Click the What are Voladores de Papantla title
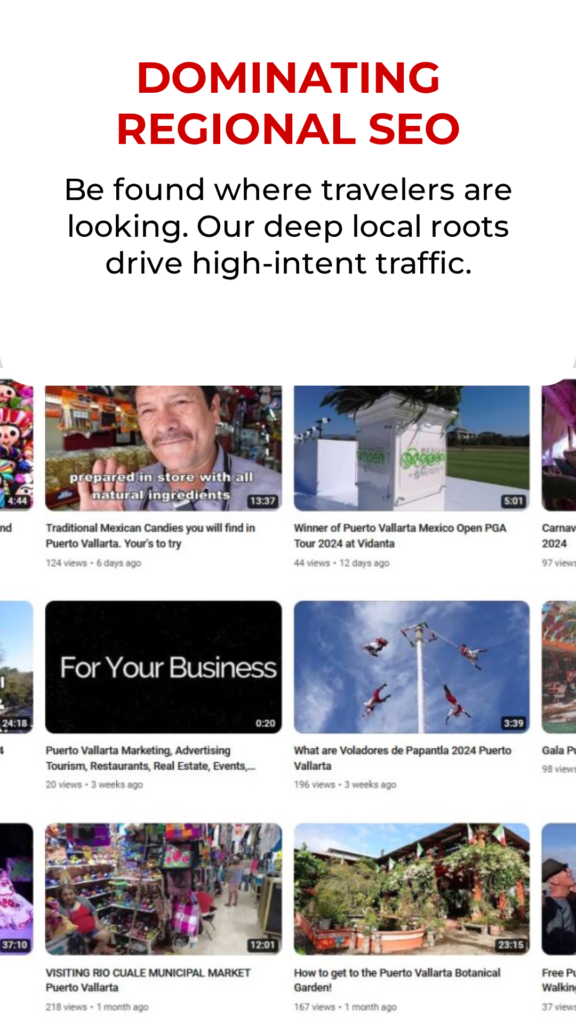Screen dimensions: 576x1024 point(402,758)
